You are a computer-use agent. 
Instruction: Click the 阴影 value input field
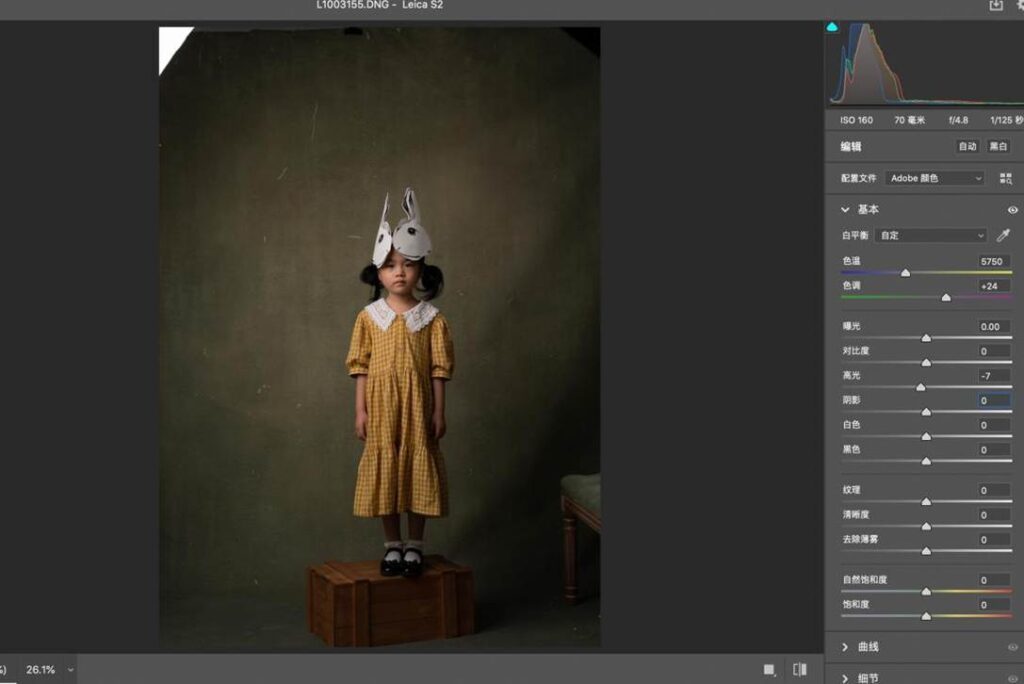point(993,400)
